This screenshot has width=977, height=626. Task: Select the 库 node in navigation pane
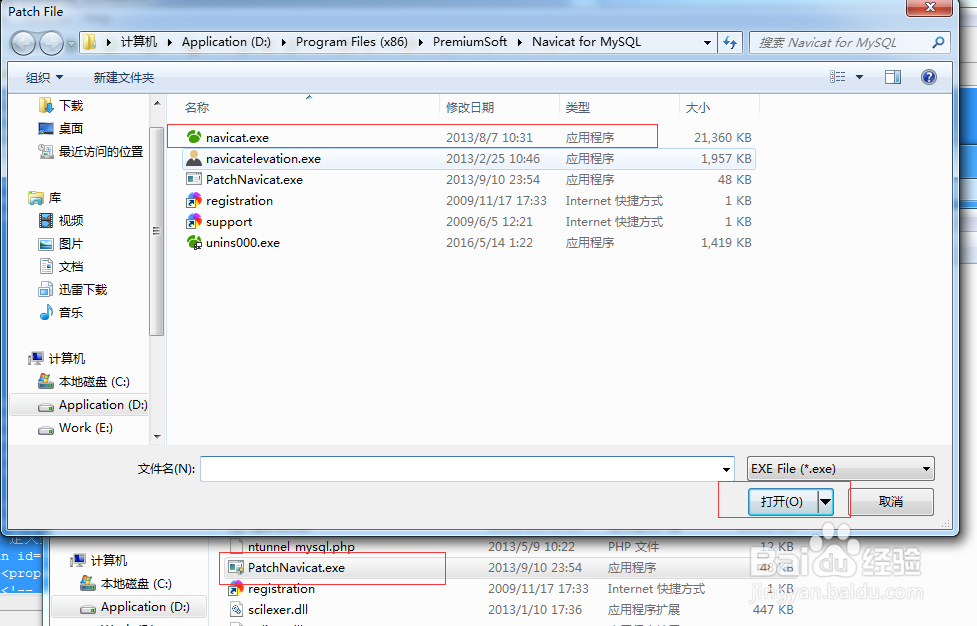[55, 197]
